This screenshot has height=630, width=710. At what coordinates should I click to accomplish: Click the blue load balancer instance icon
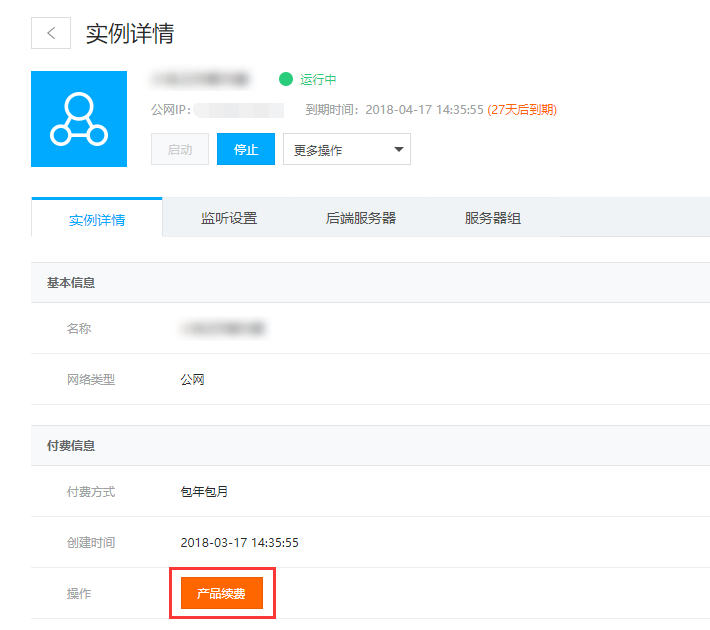[x=79, y=119]
